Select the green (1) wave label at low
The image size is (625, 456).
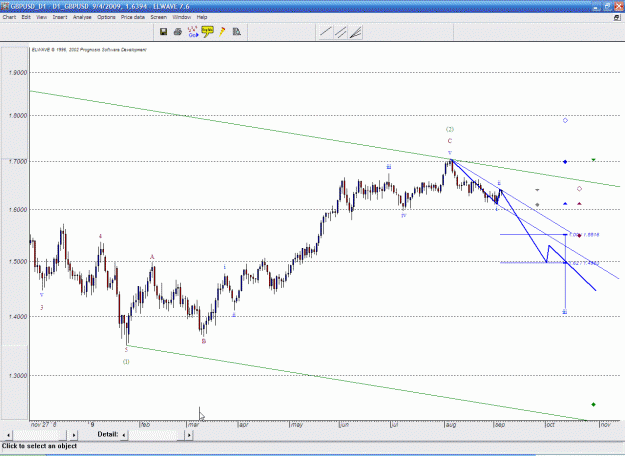tap(126, 362)
